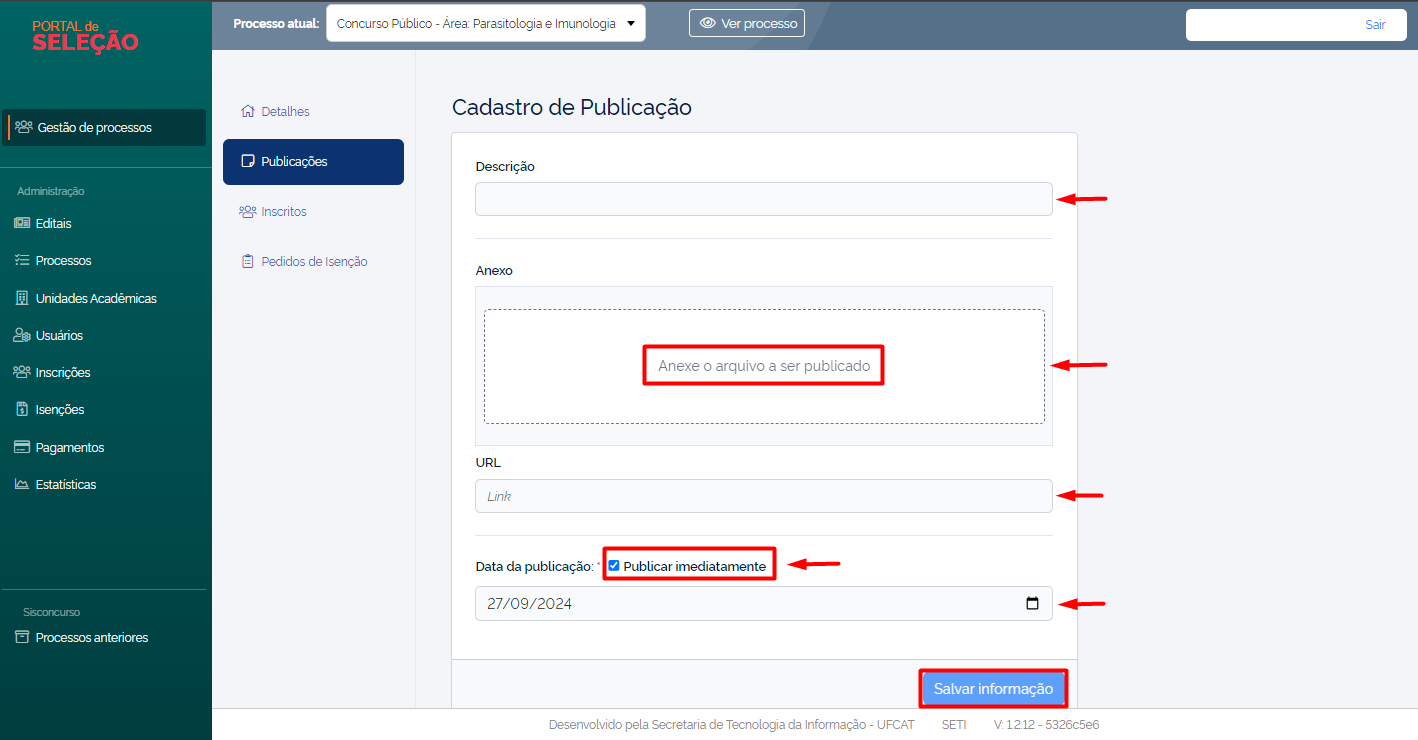Open the Detalhes tab label
The image size is (1418, 740).
pos(286,111)
